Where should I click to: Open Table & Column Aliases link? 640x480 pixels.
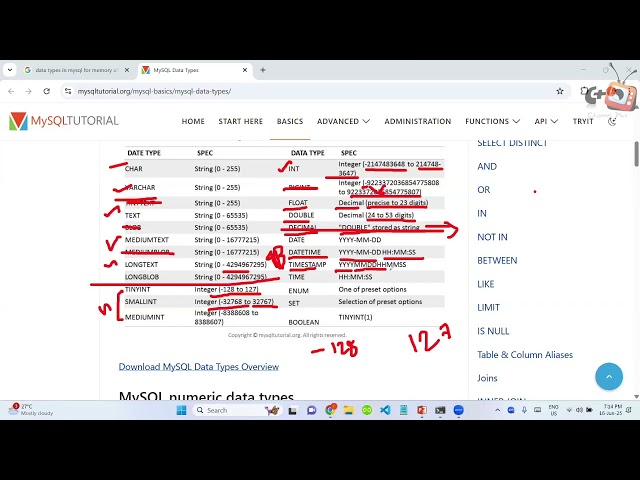click(525, 355)
